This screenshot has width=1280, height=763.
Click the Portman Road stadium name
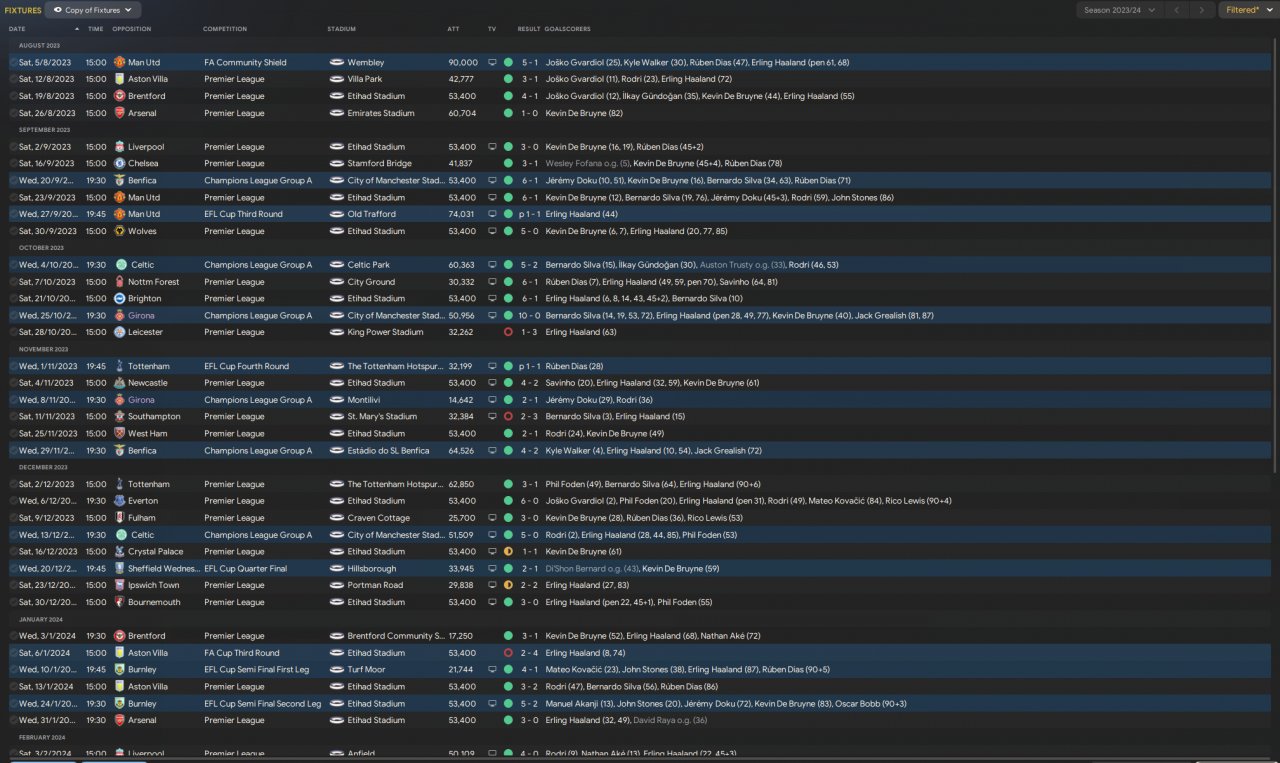click(x=375, y=585)
